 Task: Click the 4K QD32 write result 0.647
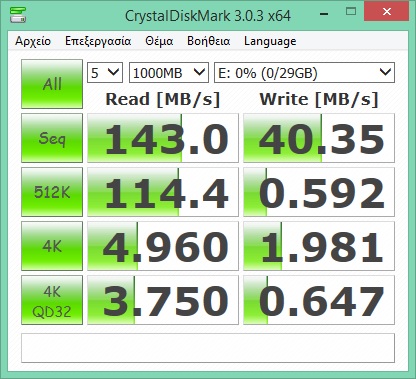(x=319, y=300)
